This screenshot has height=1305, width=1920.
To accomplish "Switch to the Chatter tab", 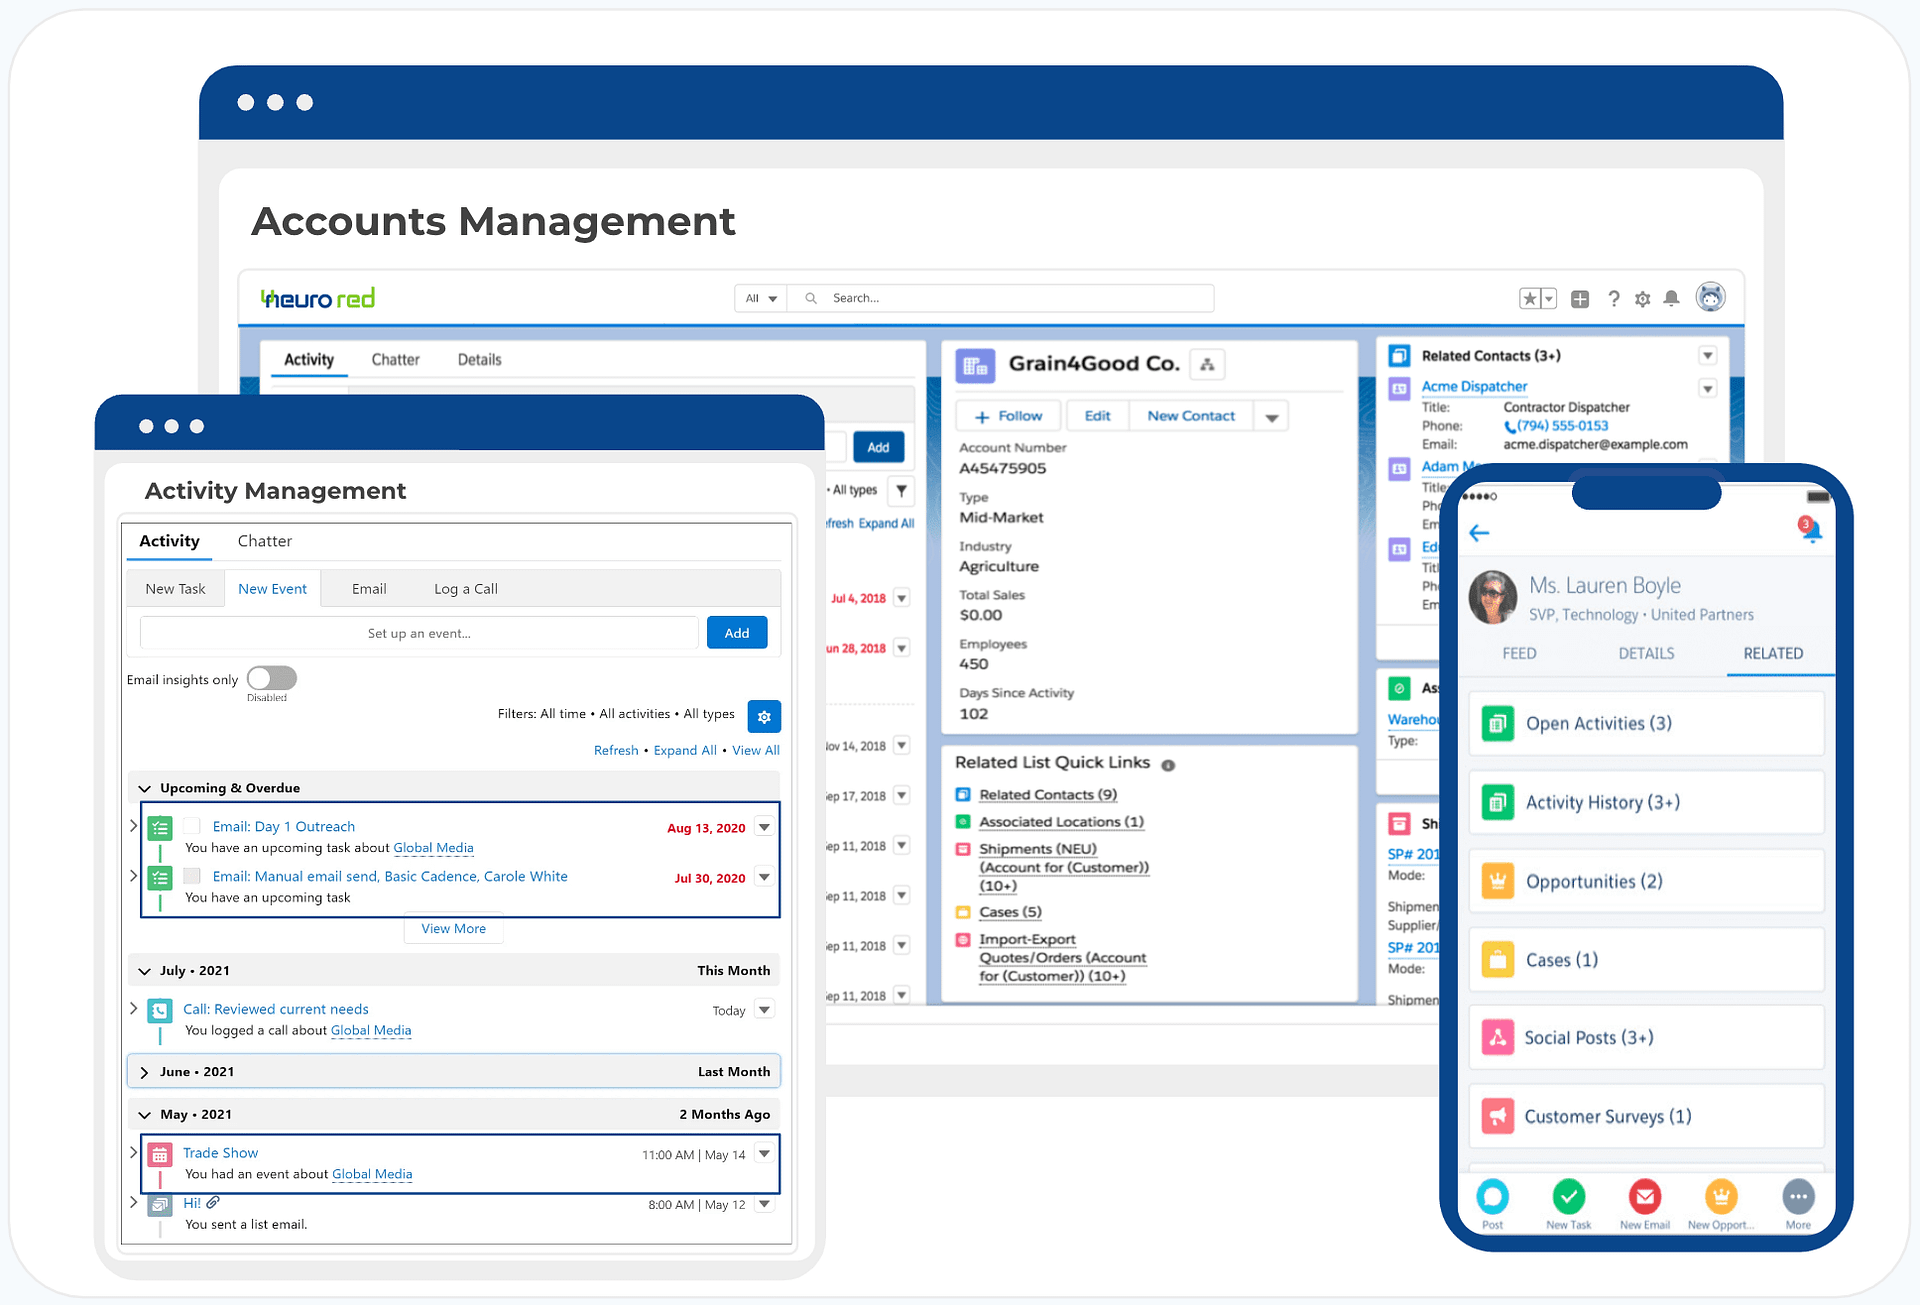I will pos(264,541).
